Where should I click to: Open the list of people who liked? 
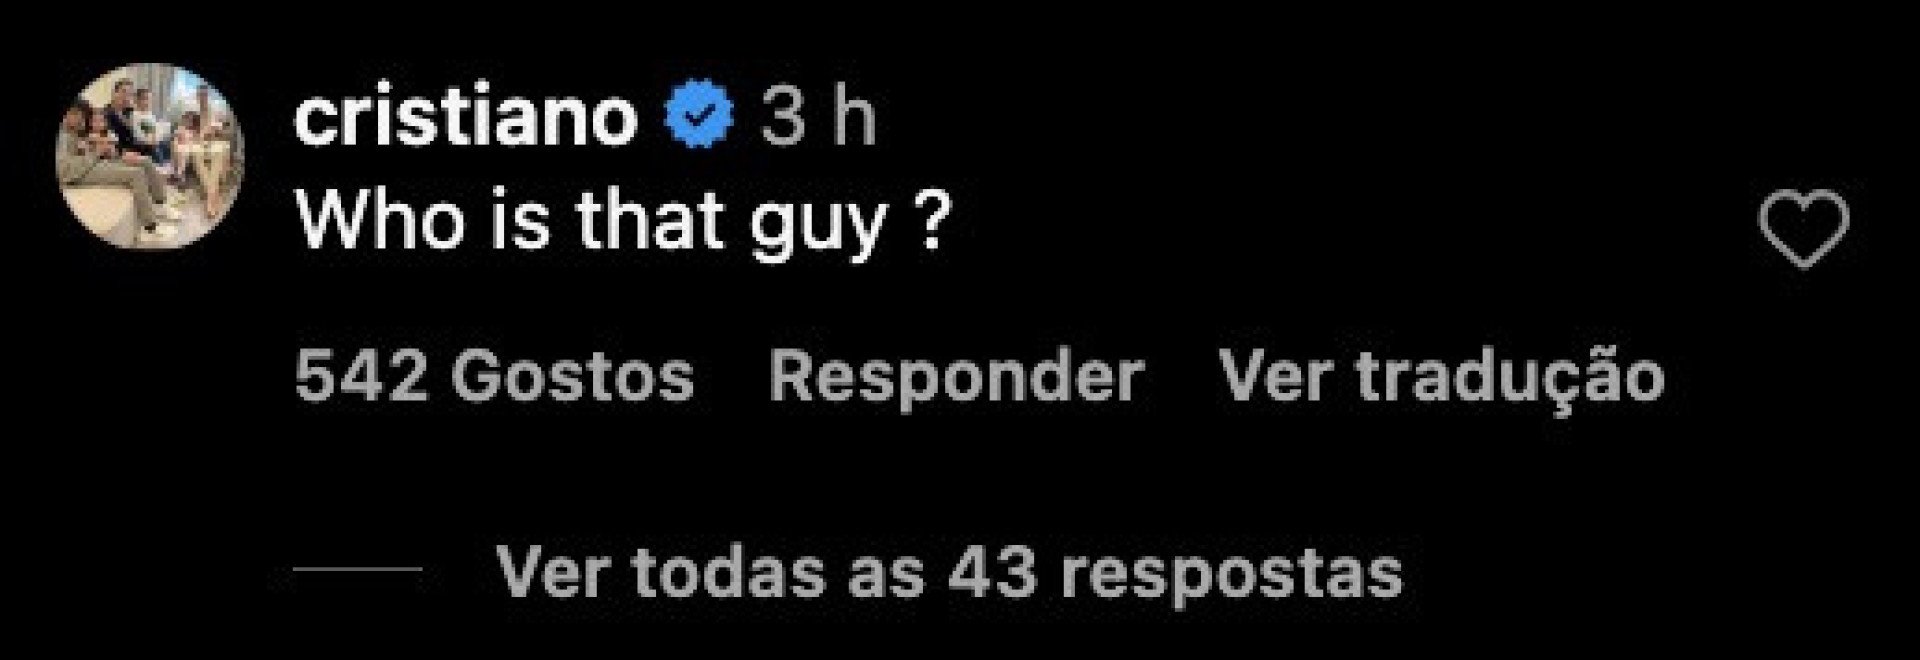495,378
